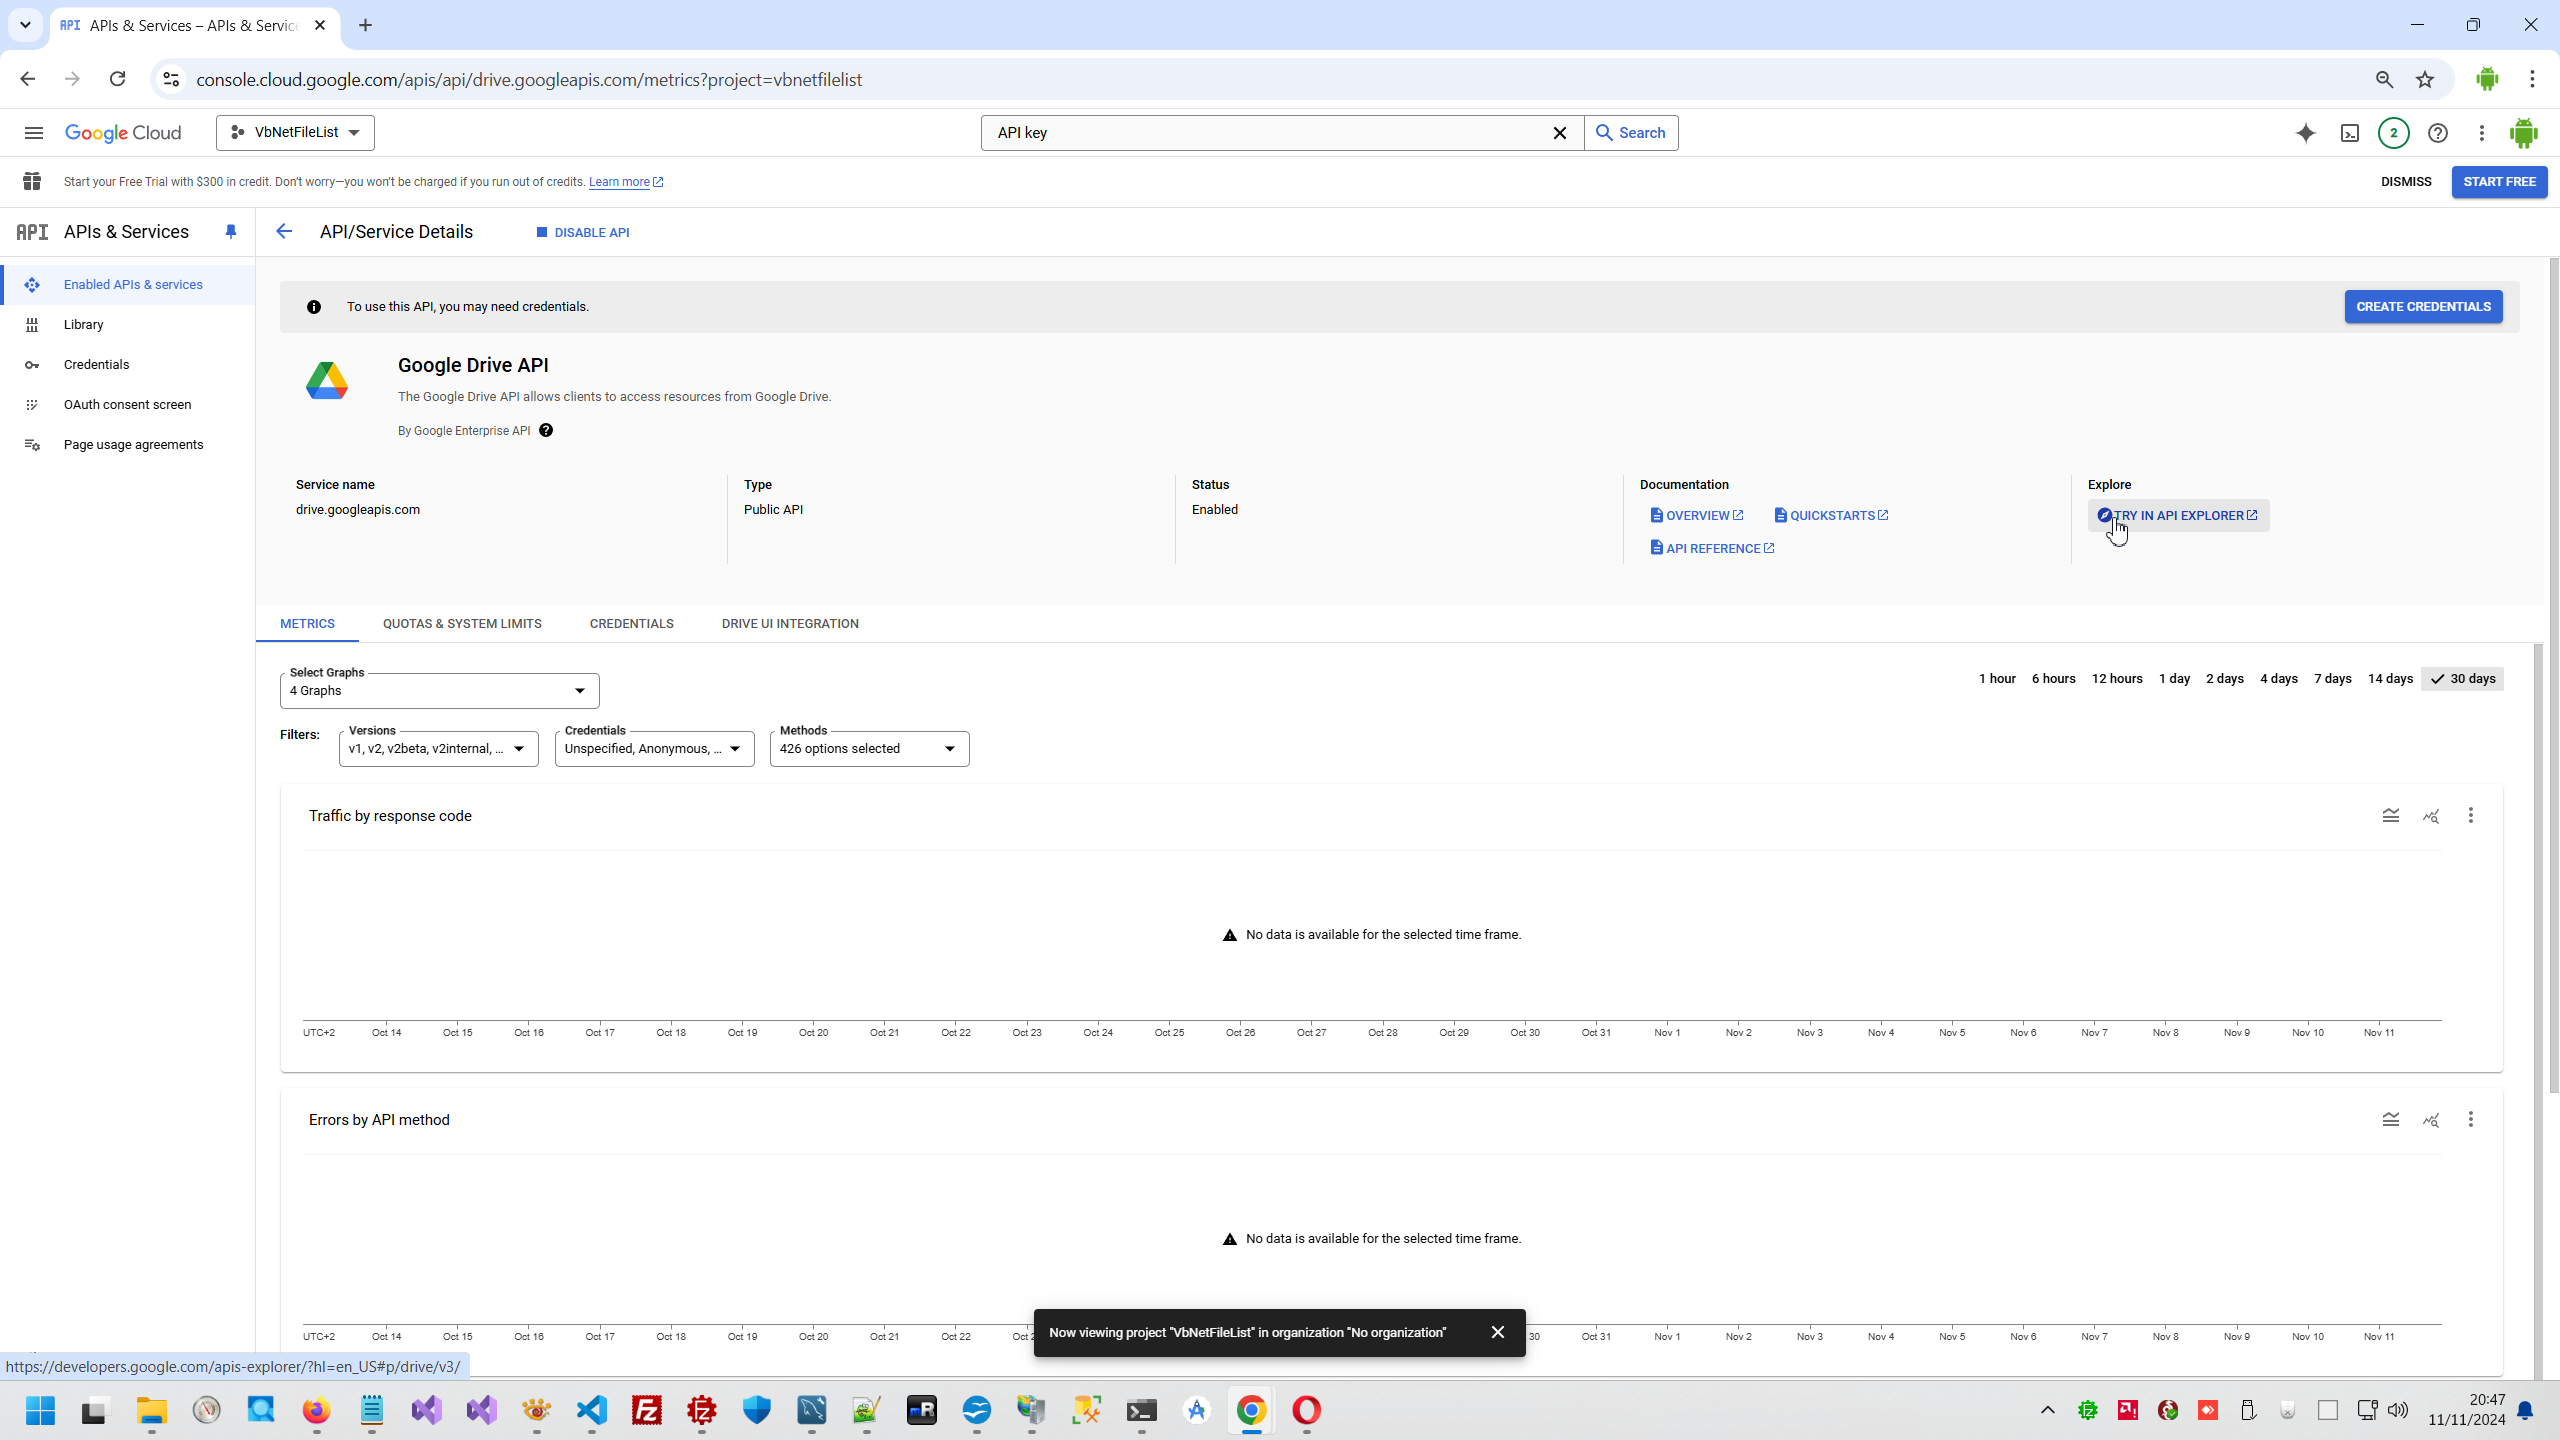Open the Versions filter dropdown
This screenshot has width=2560, height=1440.
click(x=438, y=749)
